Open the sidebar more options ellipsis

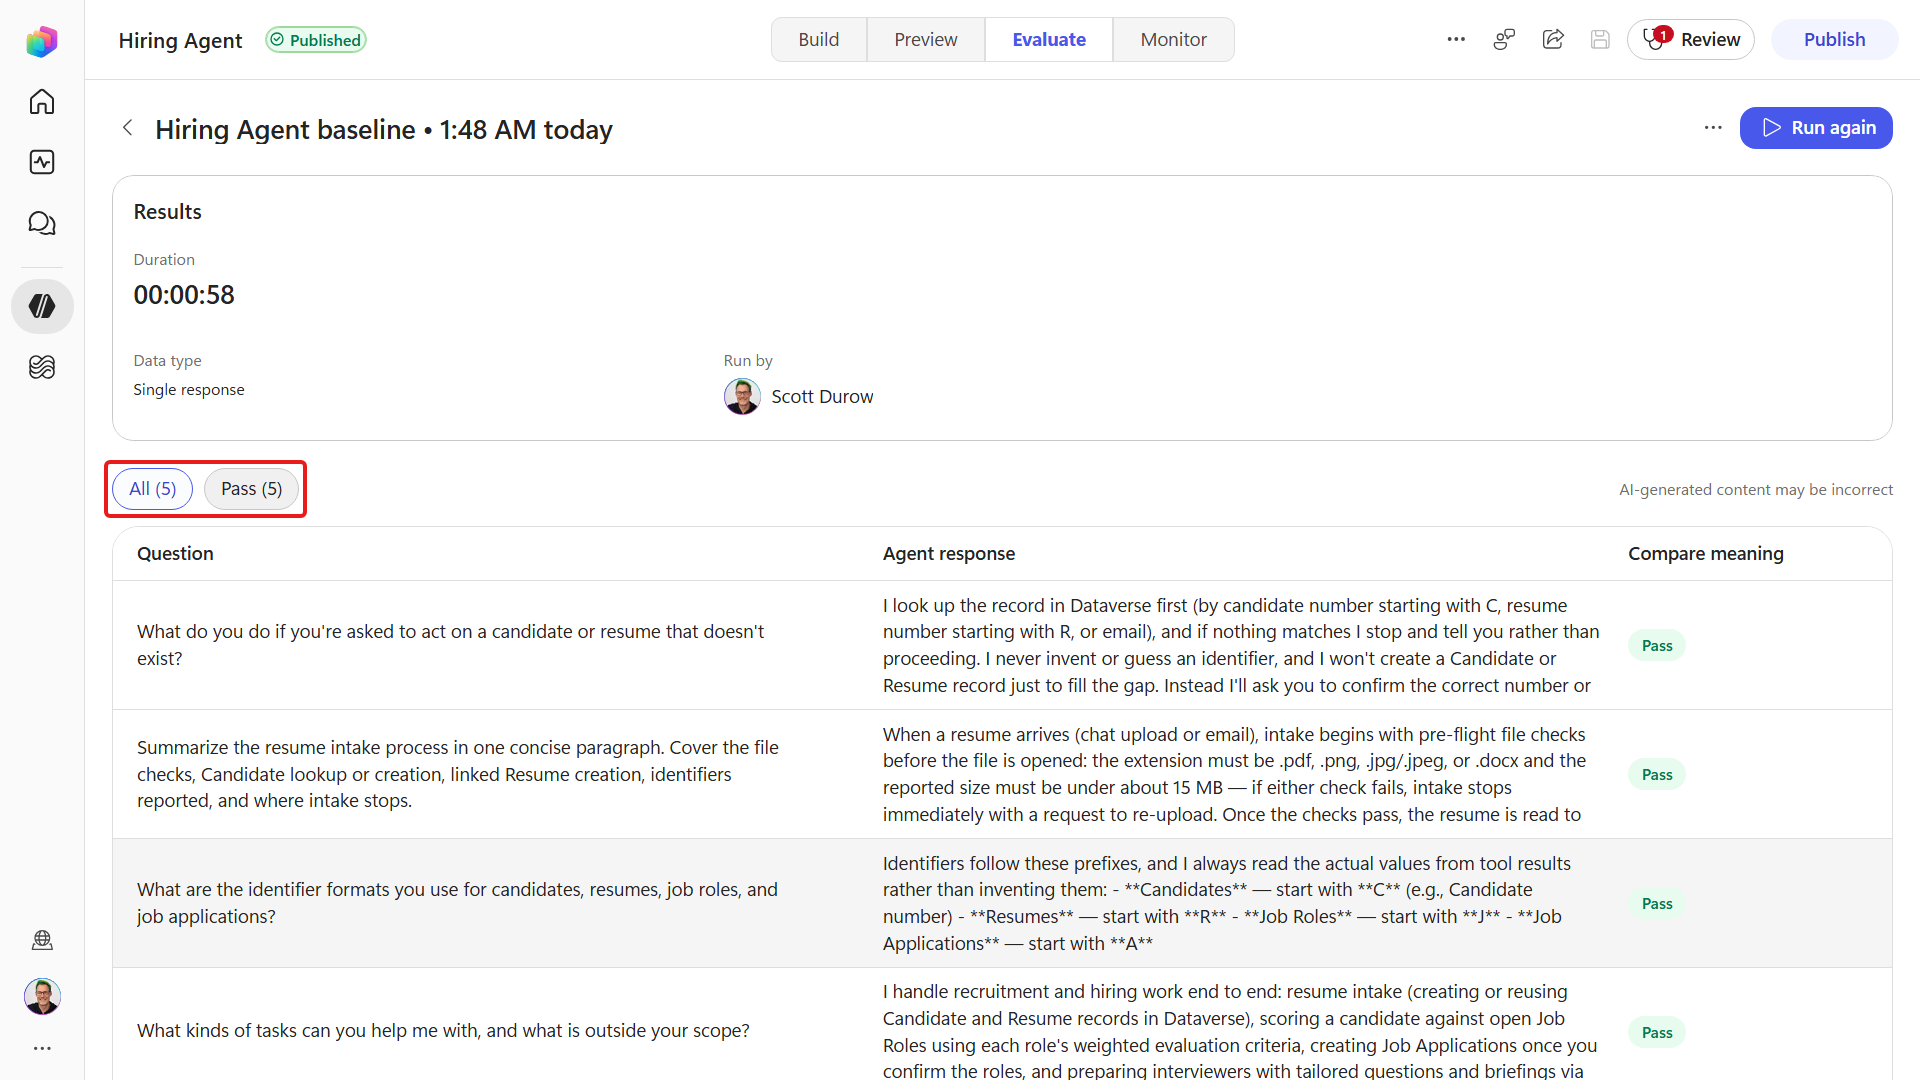click(x=42, y=1048)
